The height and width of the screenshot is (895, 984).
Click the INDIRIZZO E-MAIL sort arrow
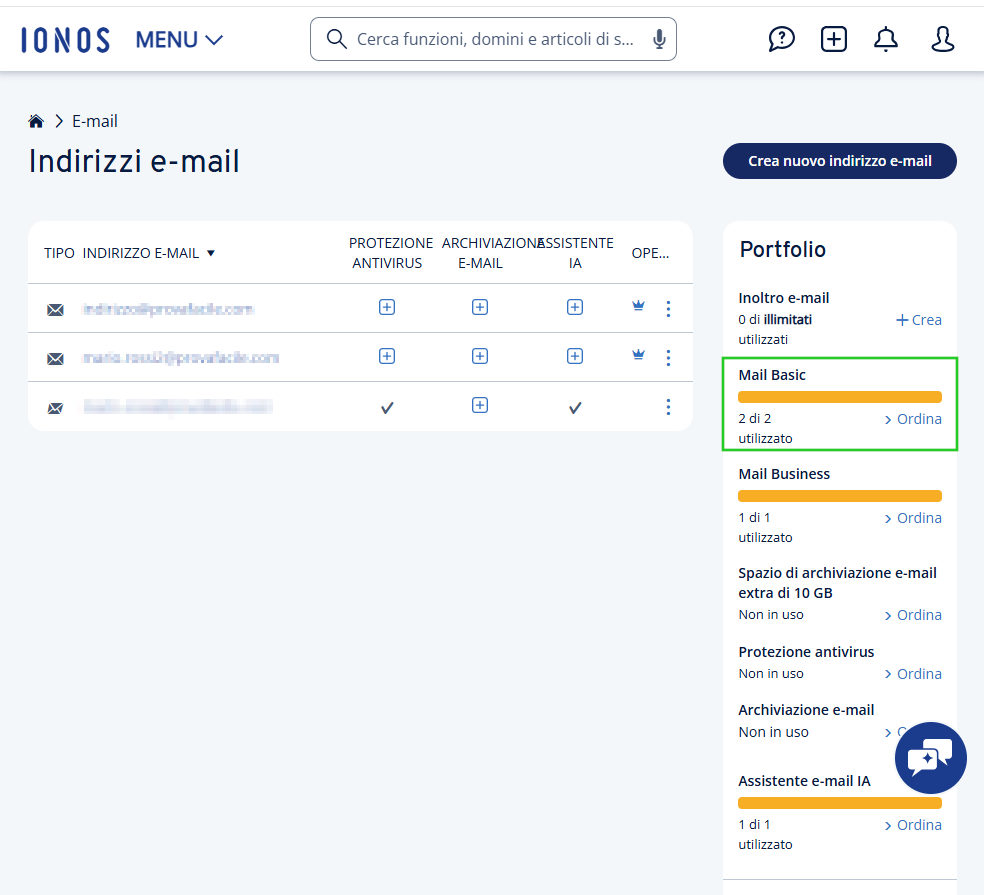(x=211, y=253)
